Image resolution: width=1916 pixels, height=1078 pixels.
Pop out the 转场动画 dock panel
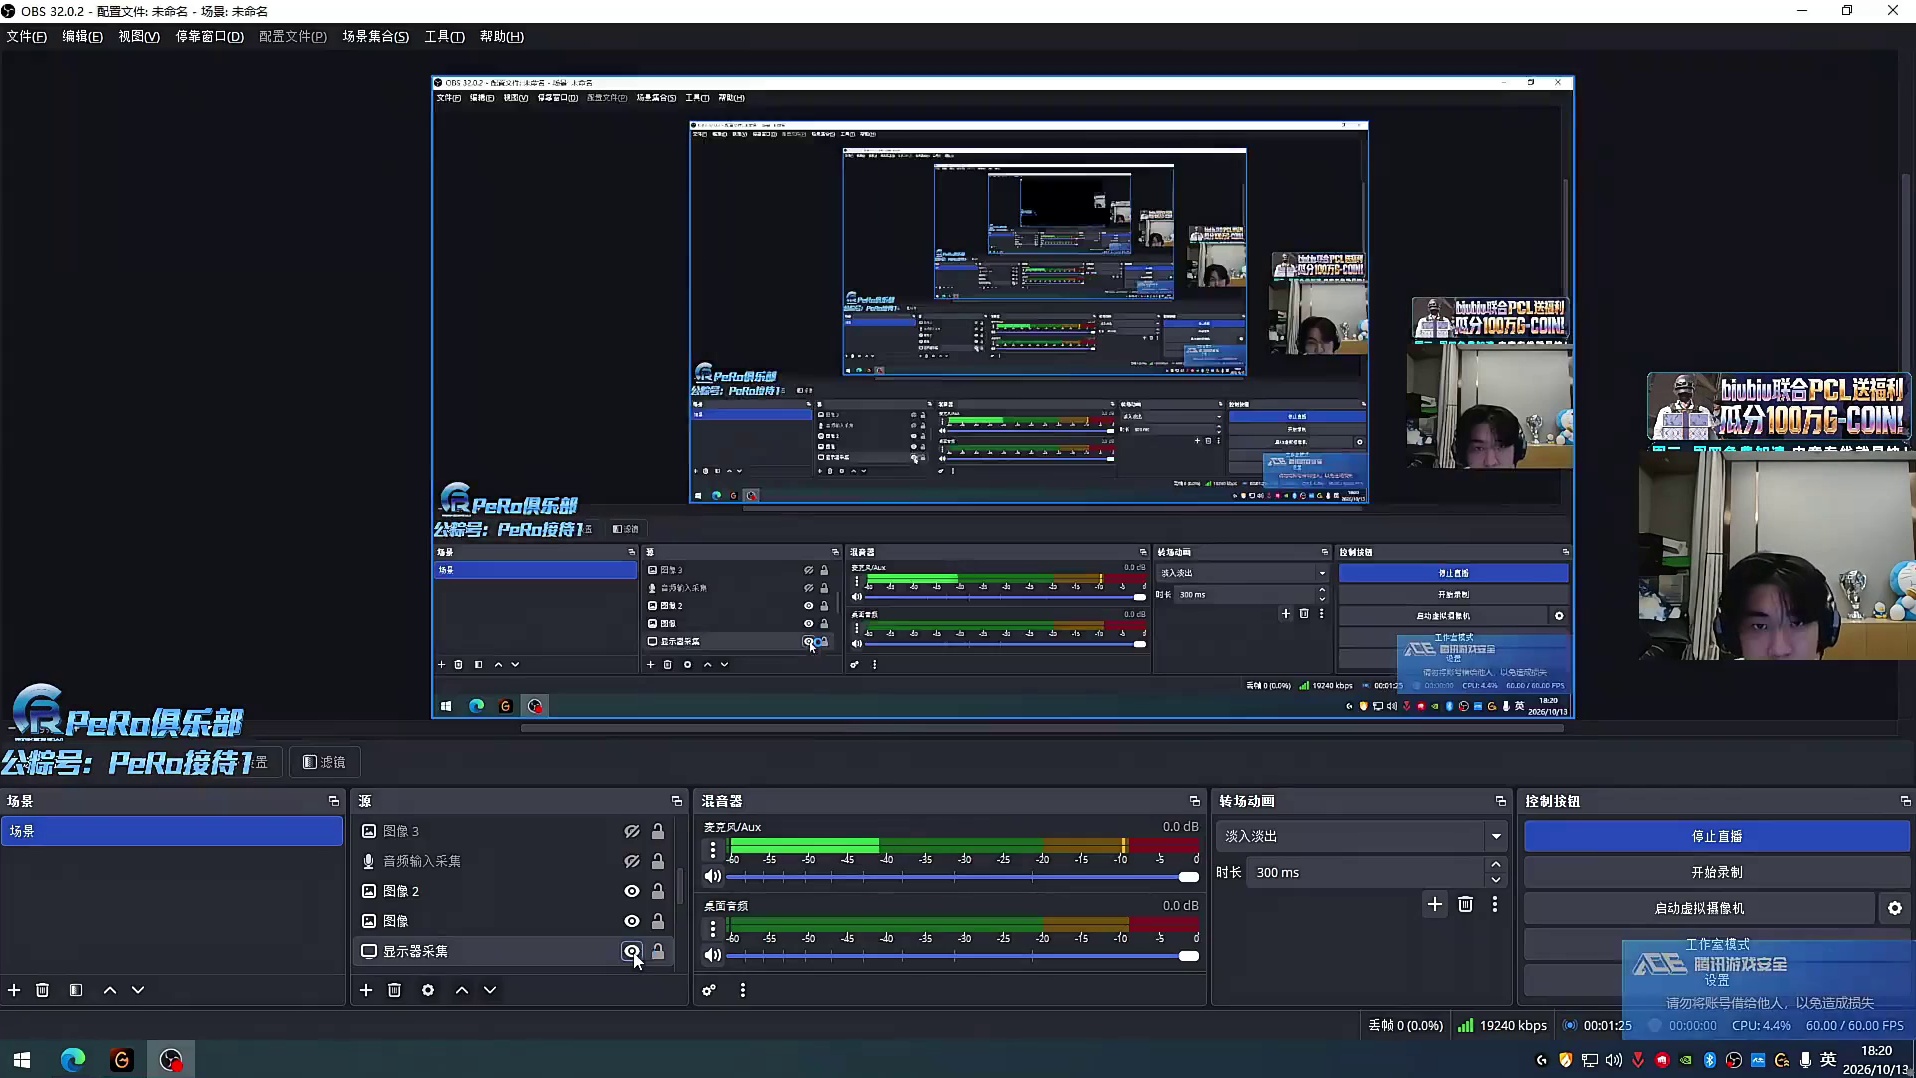click(1501, 801)
